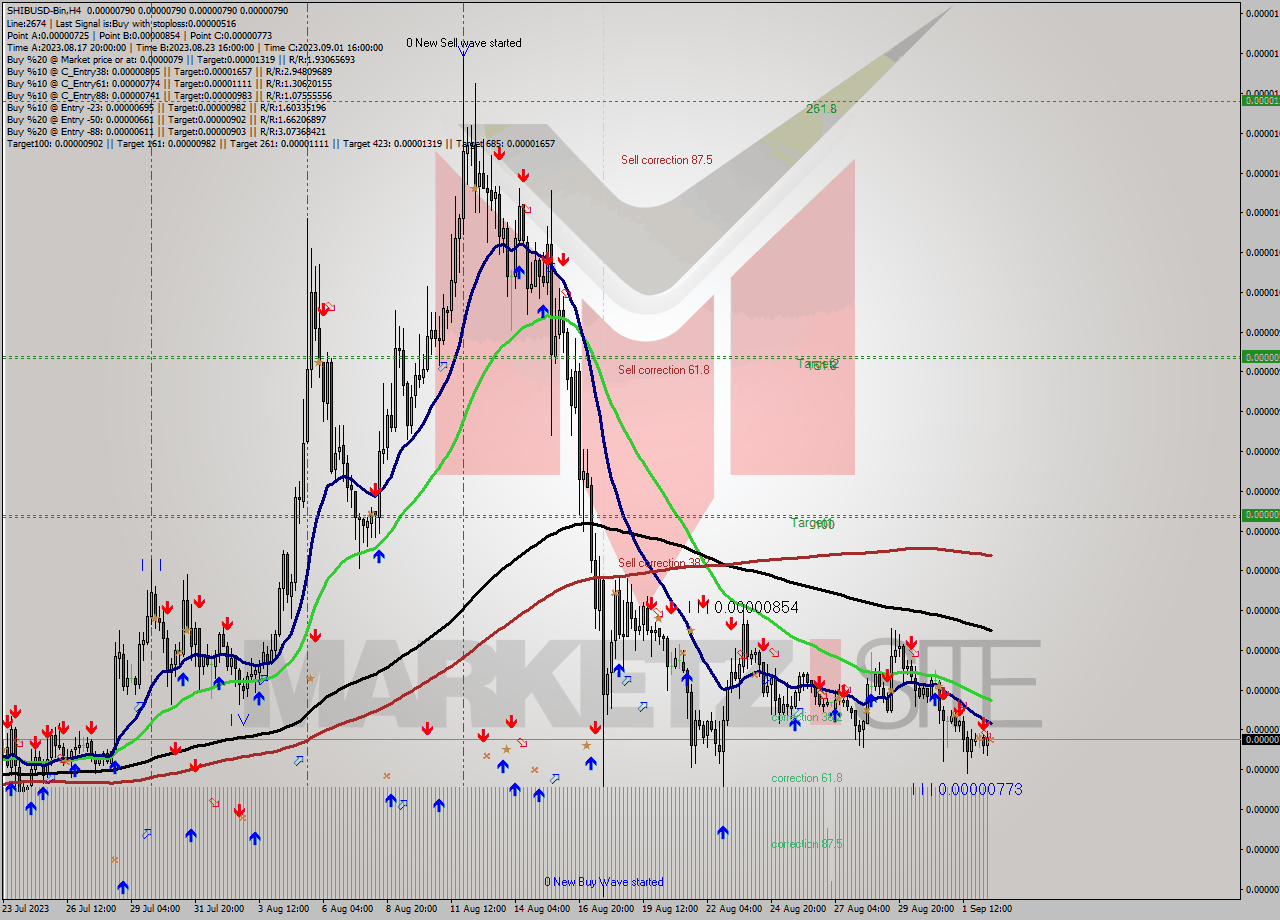Click the 'Buy %20 @ Entry -50' row

pyautogui.click(x=166, y=120)
